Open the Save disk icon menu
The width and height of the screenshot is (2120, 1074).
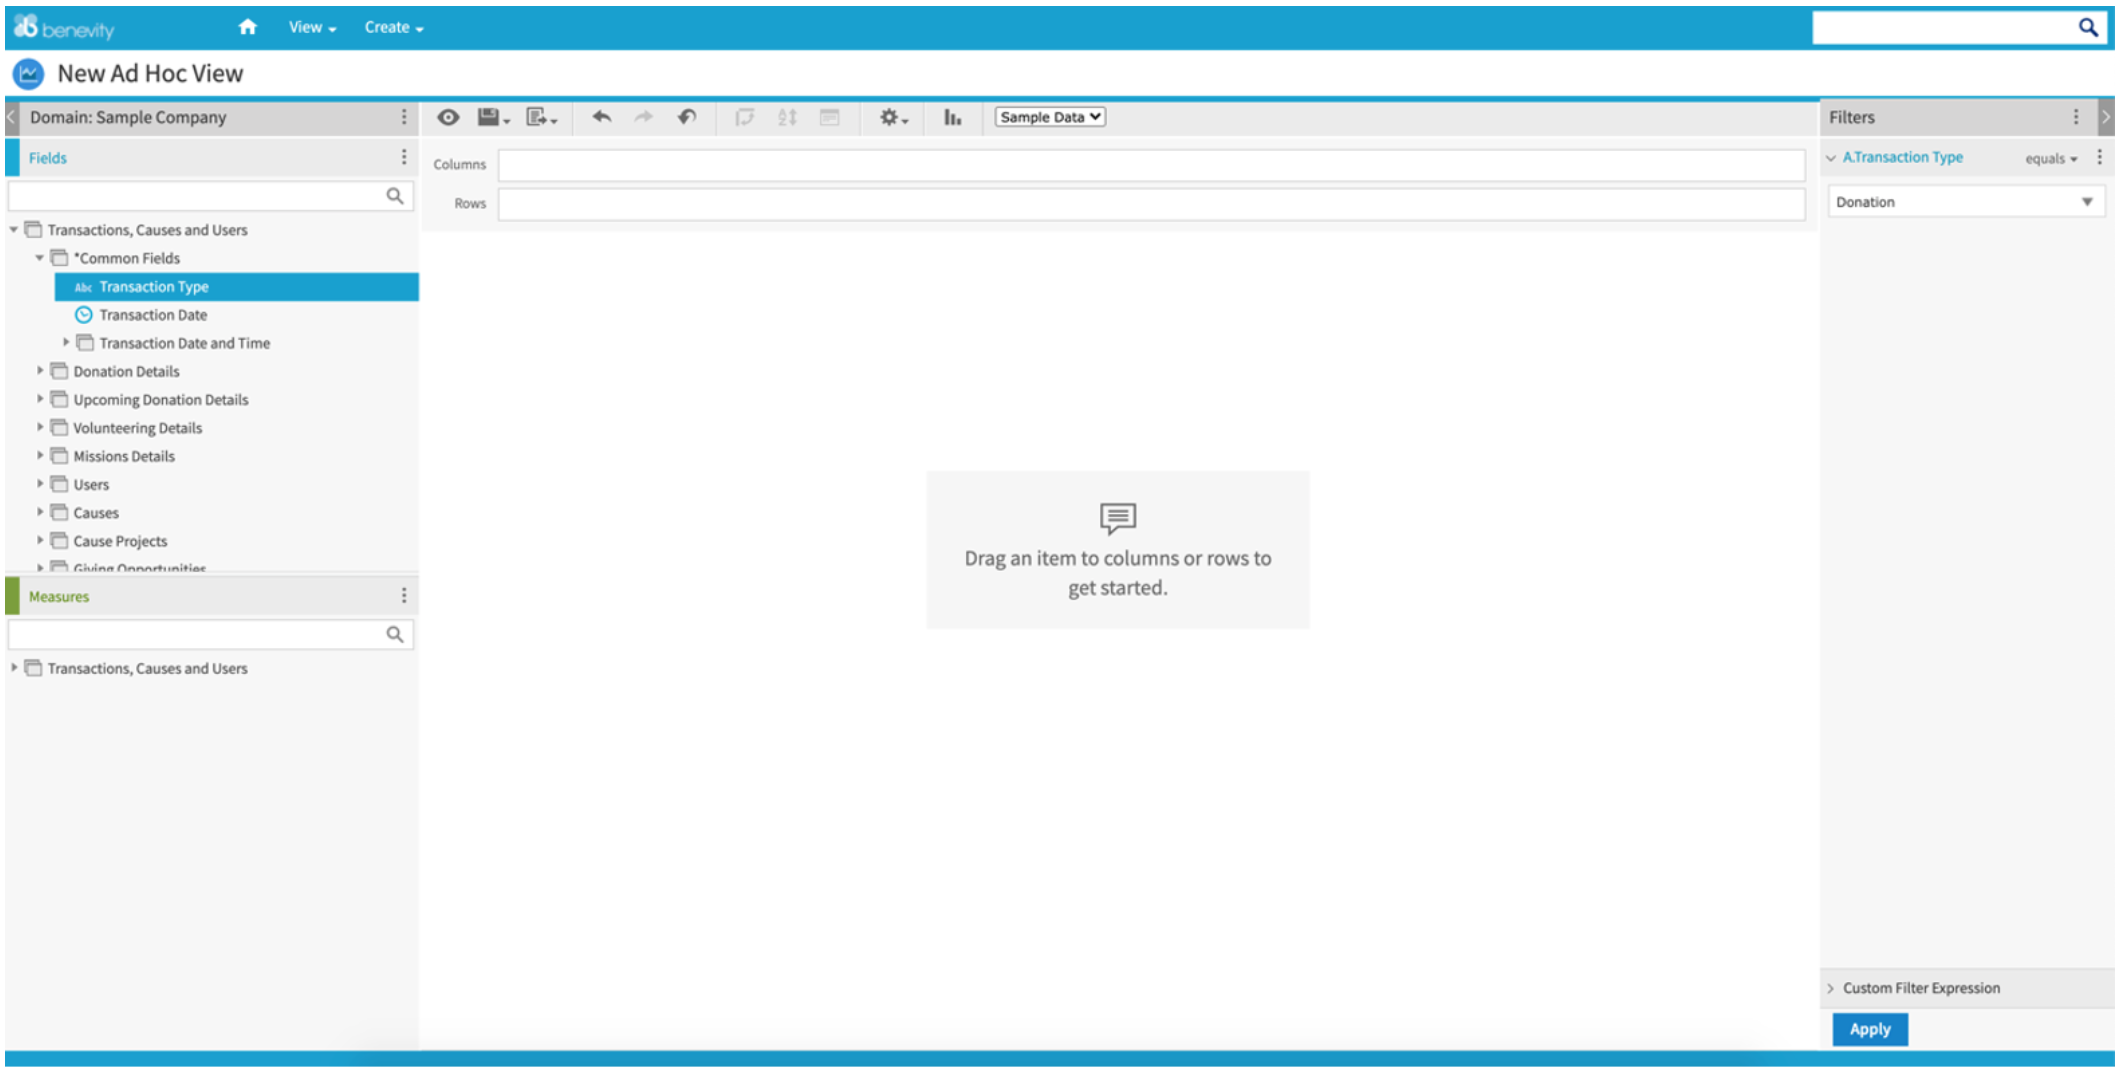(493, 117)
